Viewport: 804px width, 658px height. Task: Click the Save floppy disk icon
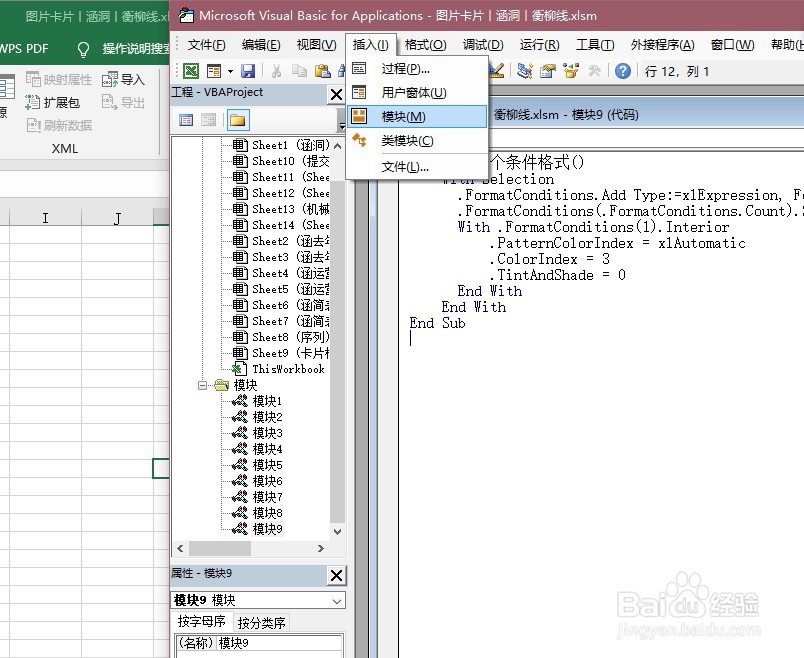tap(248, 71)
